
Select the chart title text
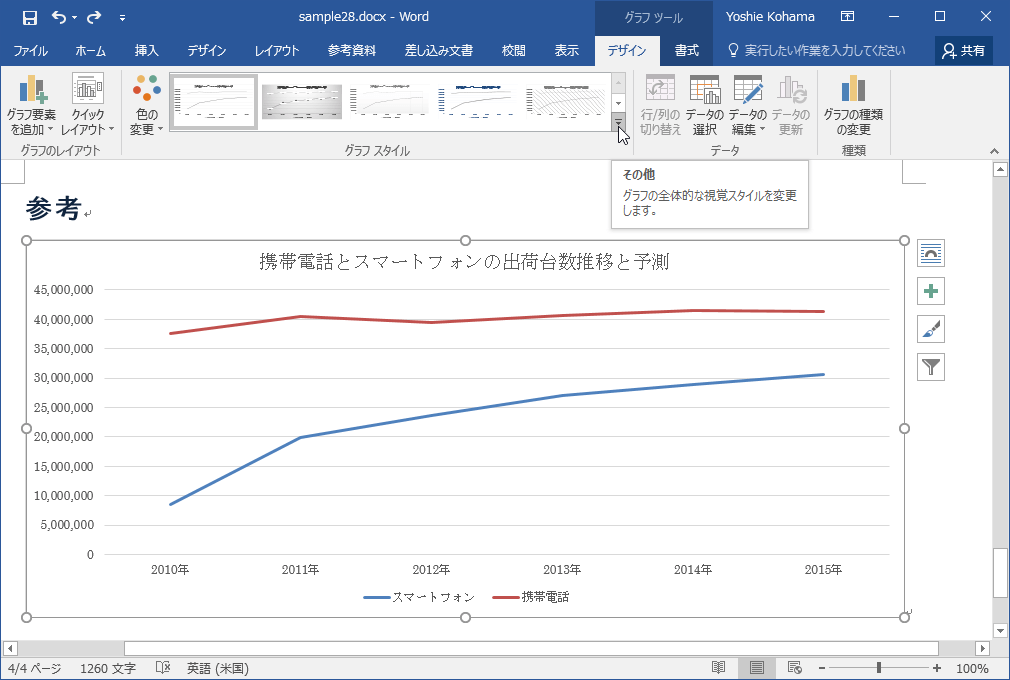464,261
